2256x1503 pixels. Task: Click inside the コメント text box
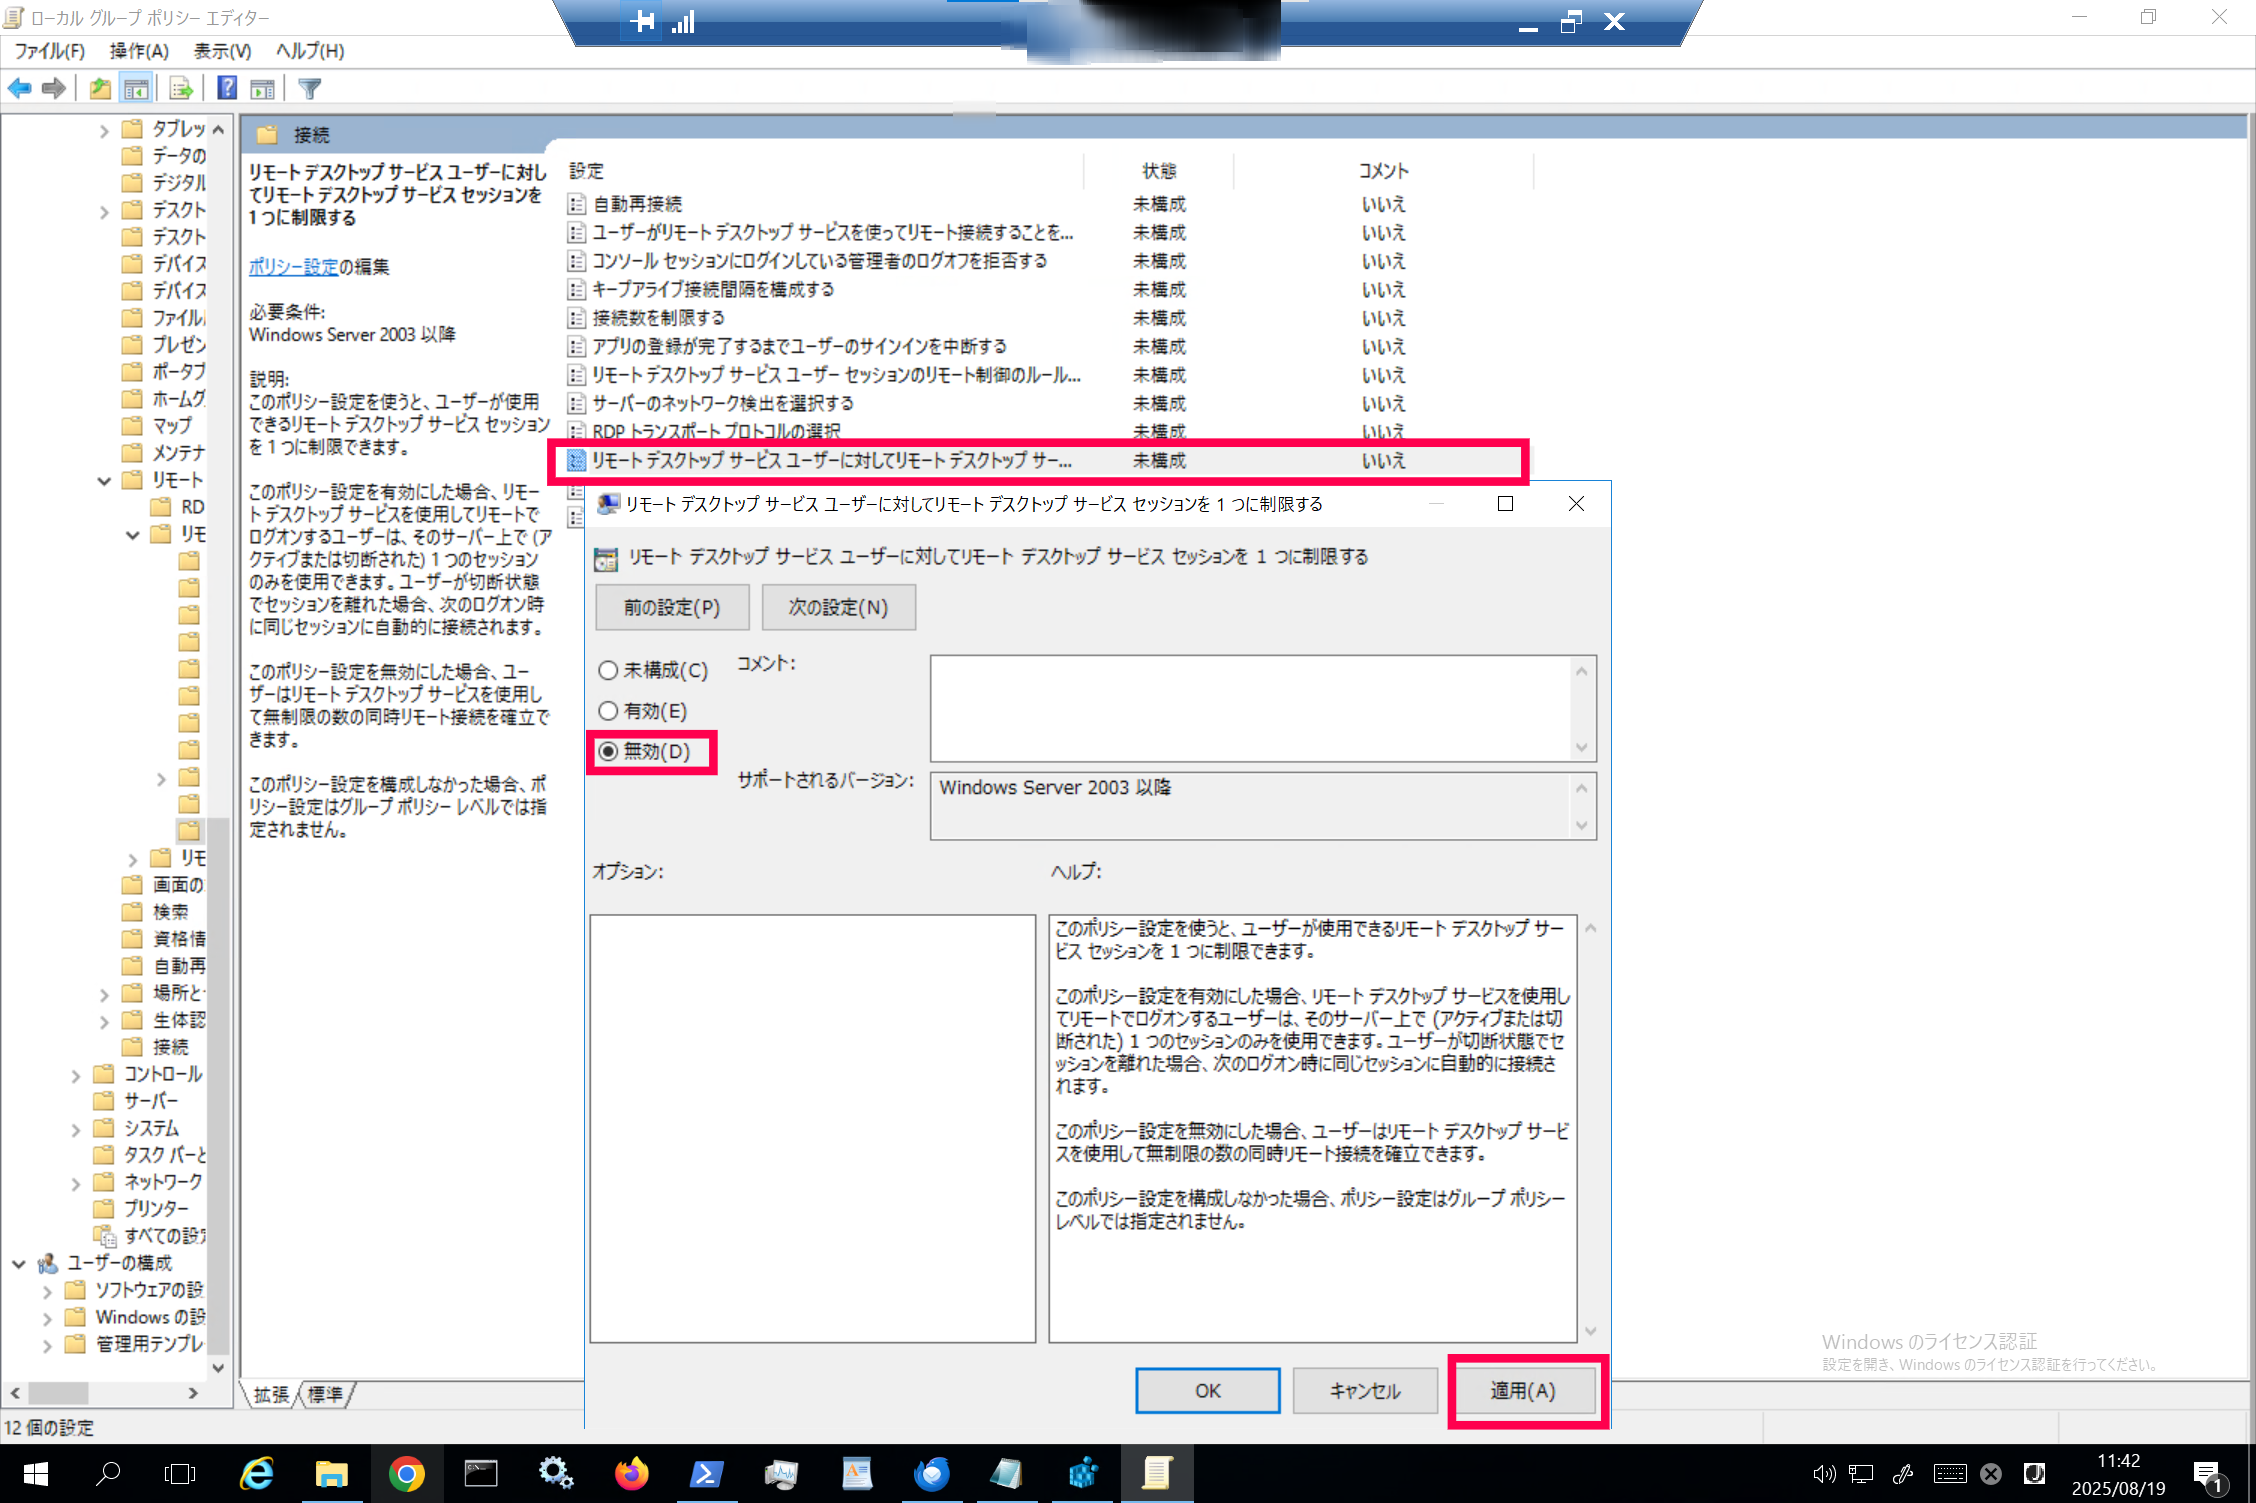[x=1250, y=708]
